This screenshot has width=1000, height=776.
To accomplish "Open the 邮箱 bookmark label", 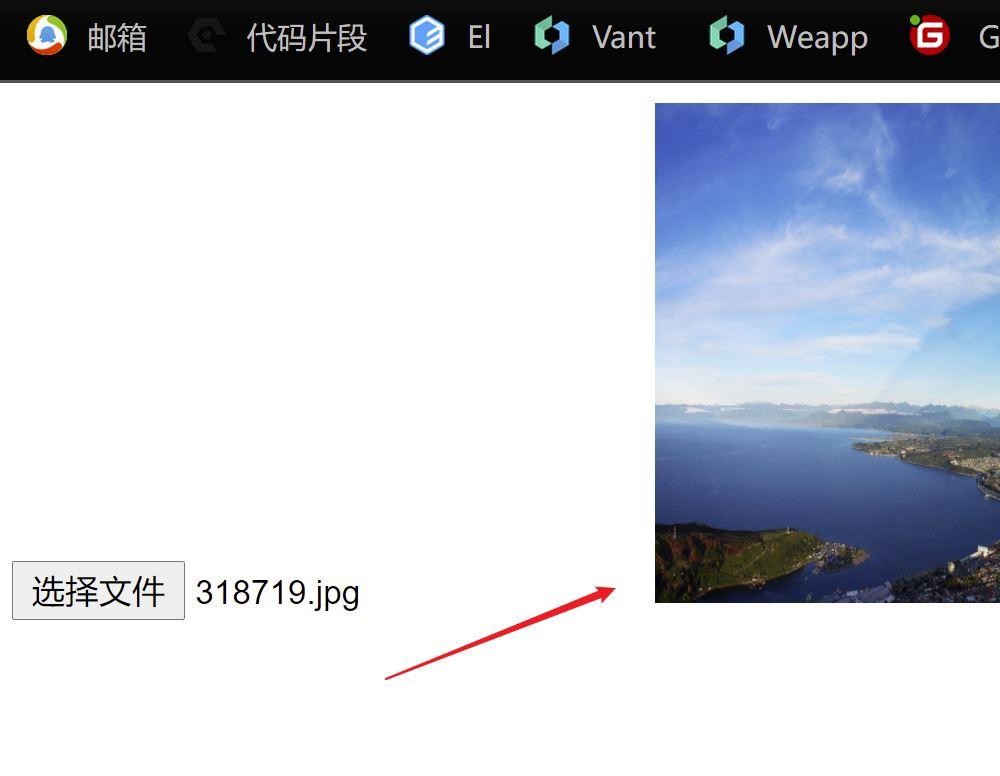I will pos(117,38).
